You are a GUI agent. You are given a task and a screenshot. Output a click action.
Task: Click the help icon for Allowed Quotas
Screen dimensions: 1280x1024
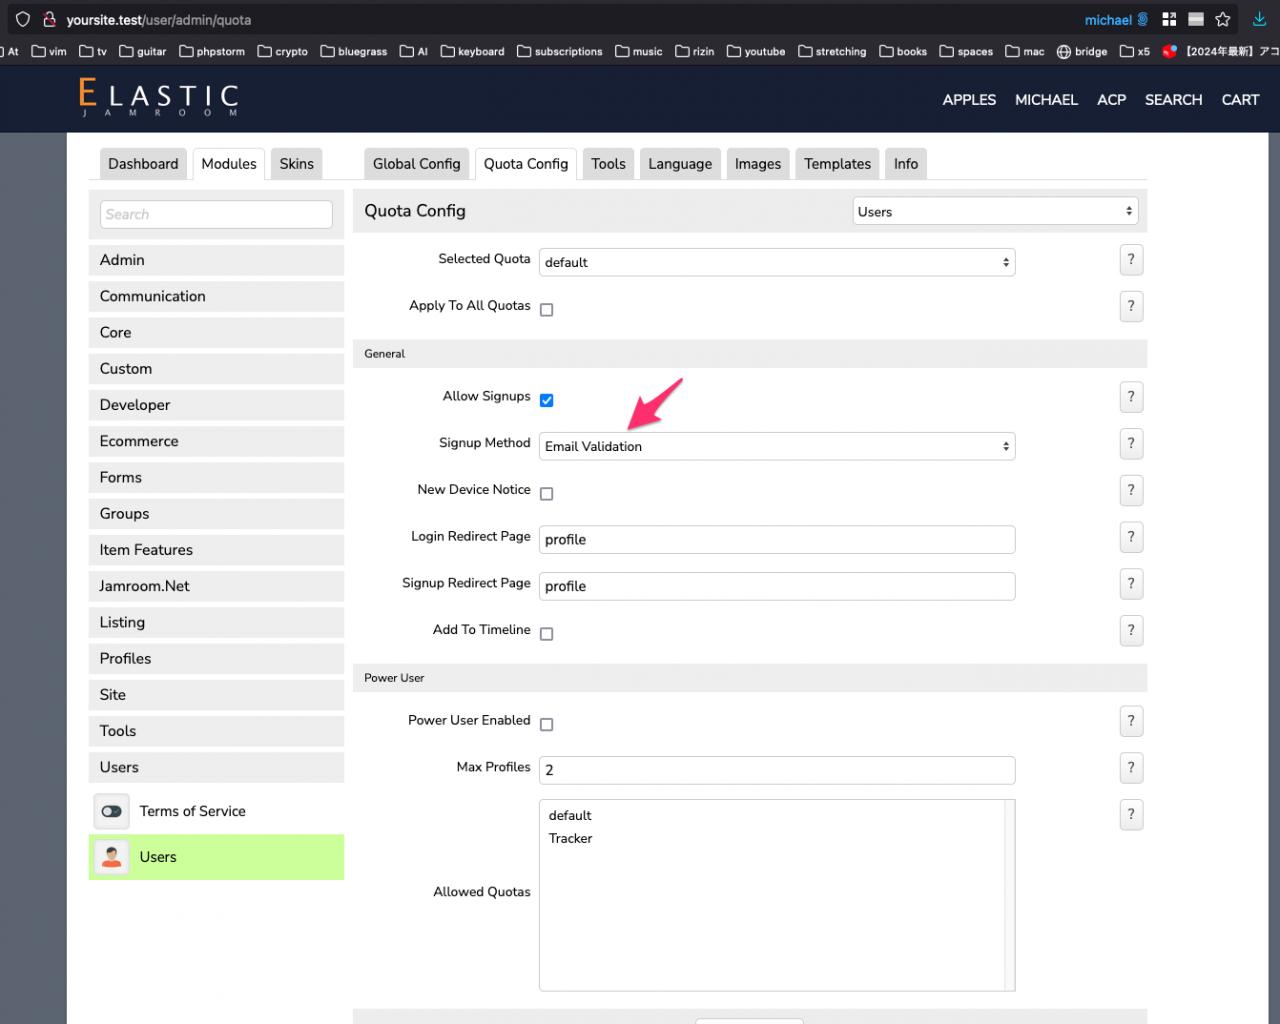coord(1130,815)
